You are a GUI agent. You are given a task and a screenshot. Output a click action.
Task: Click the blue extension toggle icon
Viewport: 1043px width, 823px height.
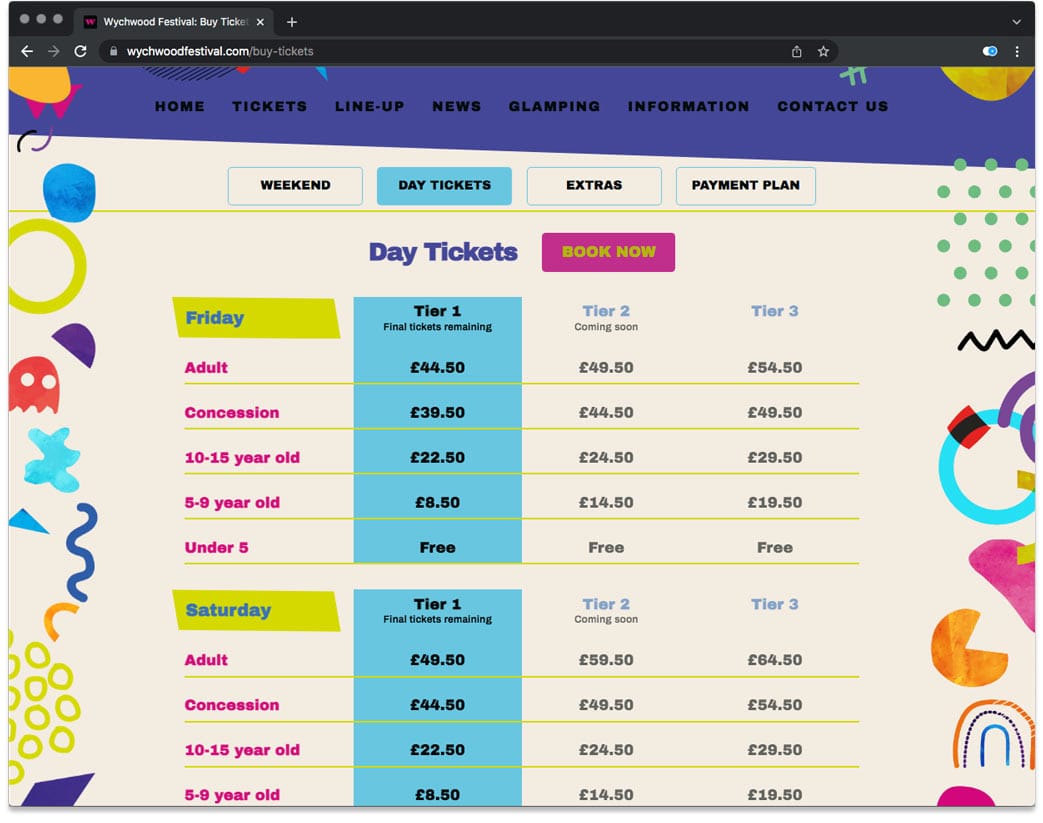990,51
